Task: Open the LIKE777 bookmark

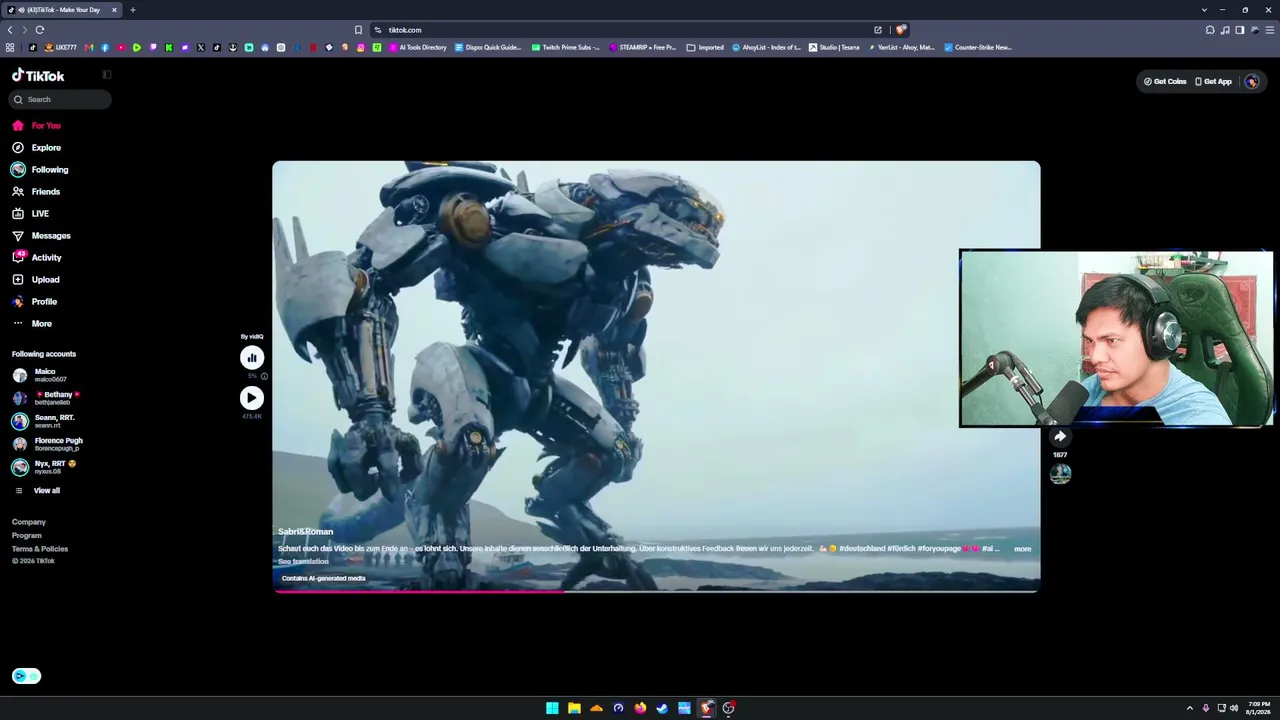Action: click(x=61, y=47)
